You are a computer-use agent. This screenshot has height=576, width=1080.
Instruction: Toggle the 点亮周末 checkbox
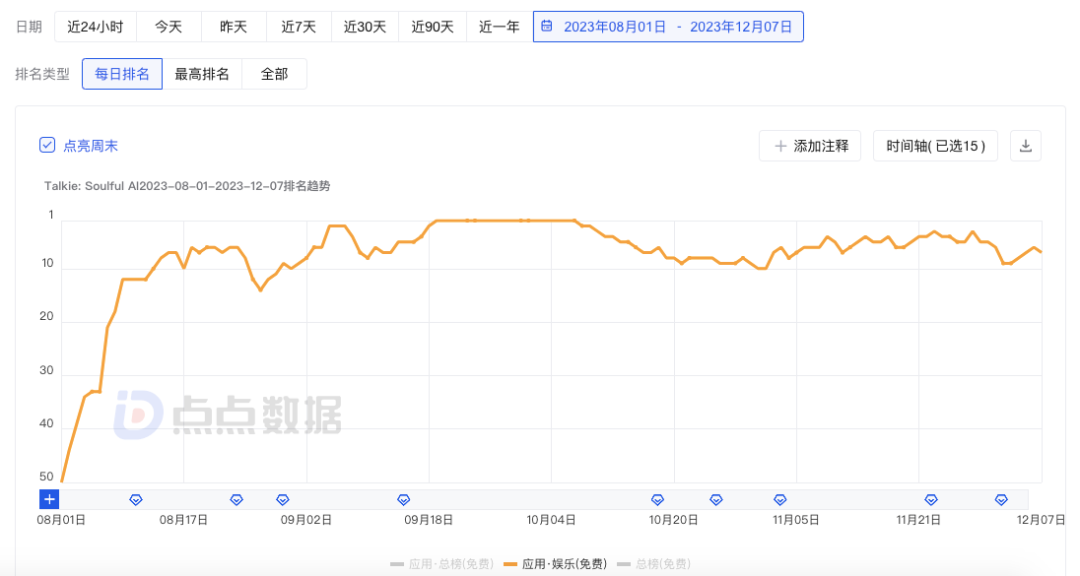click(47, 145)
